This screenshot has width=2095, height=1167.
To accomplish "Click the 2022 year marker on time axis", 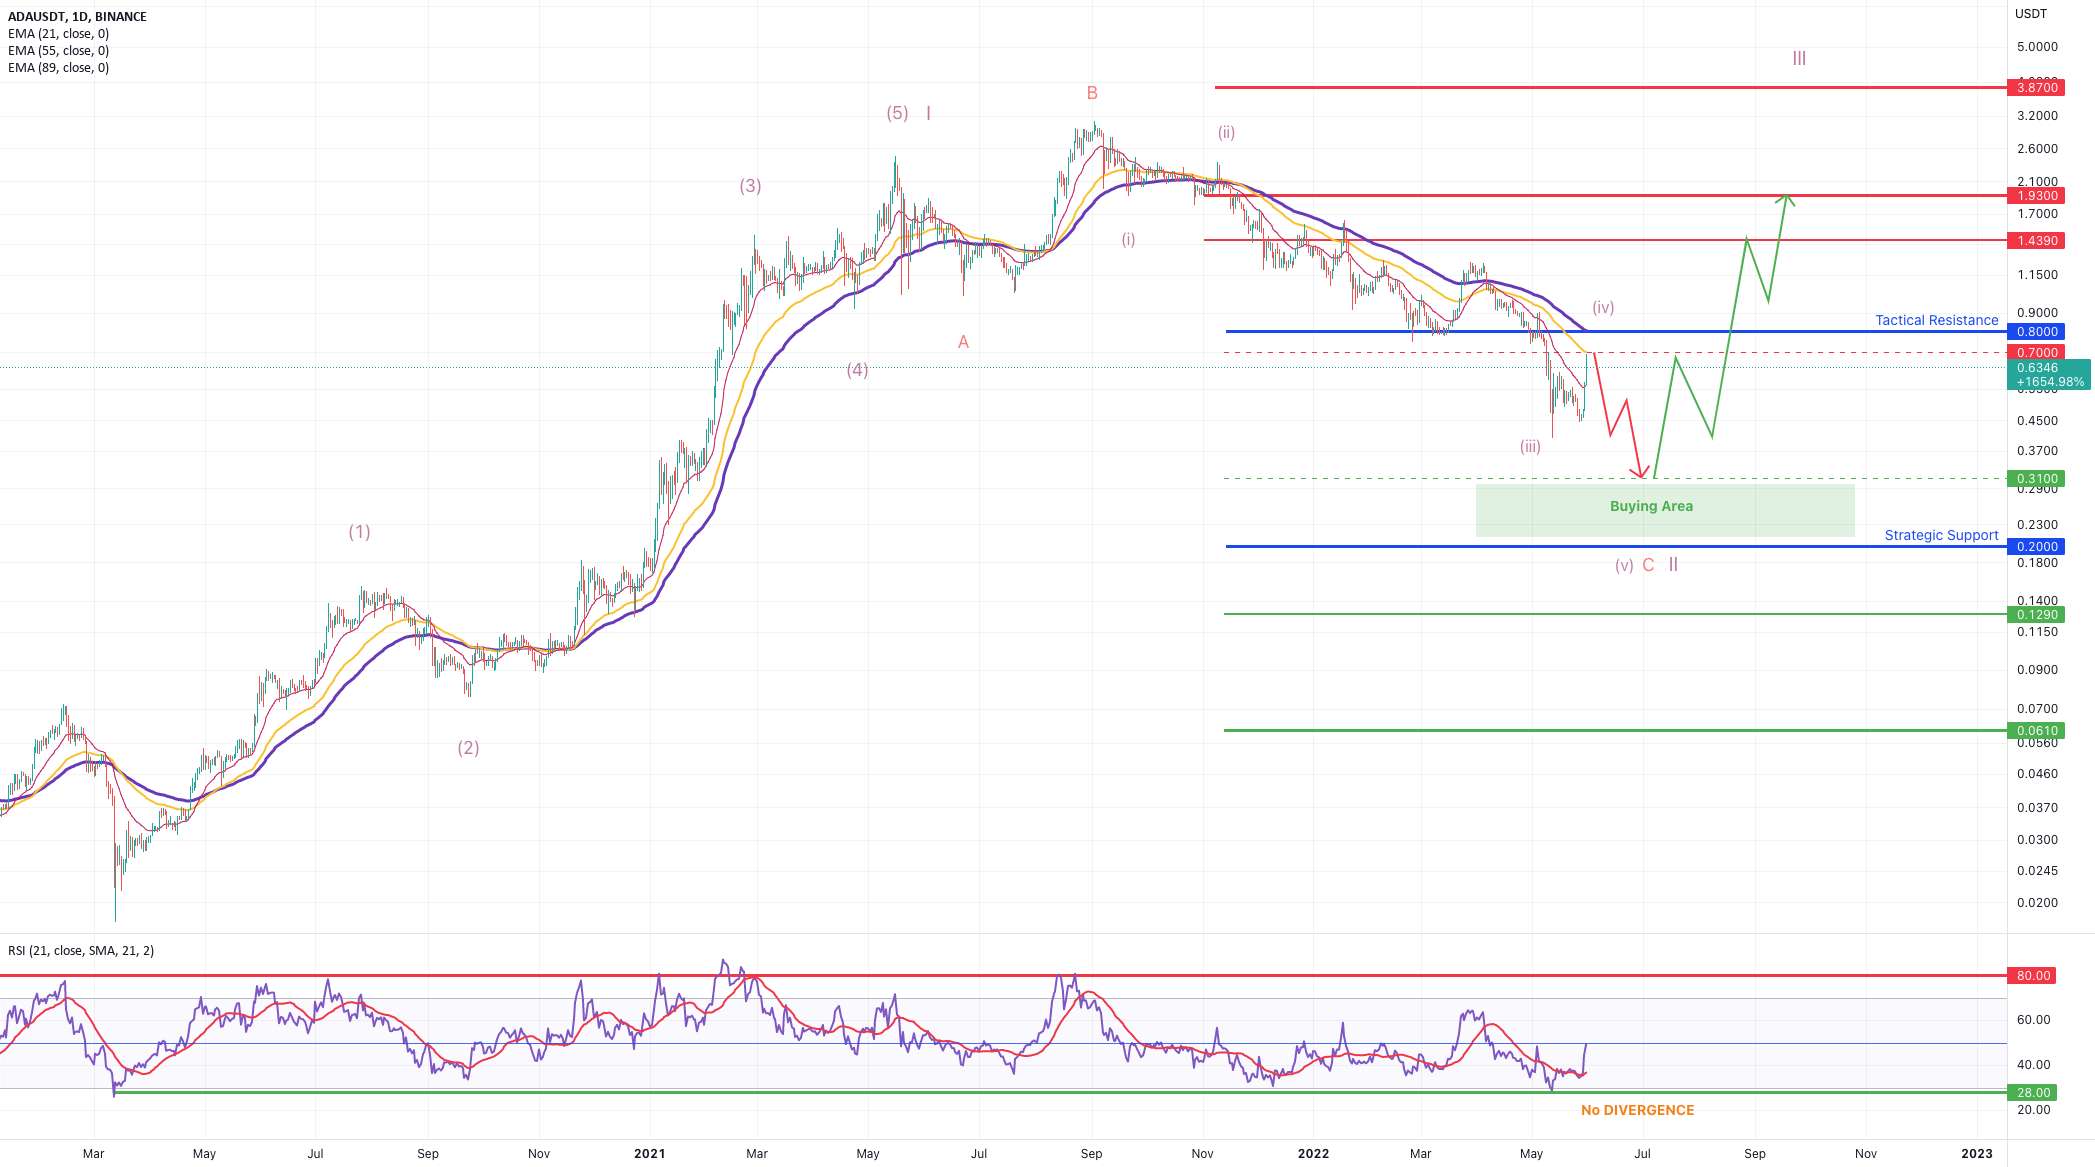I will 1313,1153.
